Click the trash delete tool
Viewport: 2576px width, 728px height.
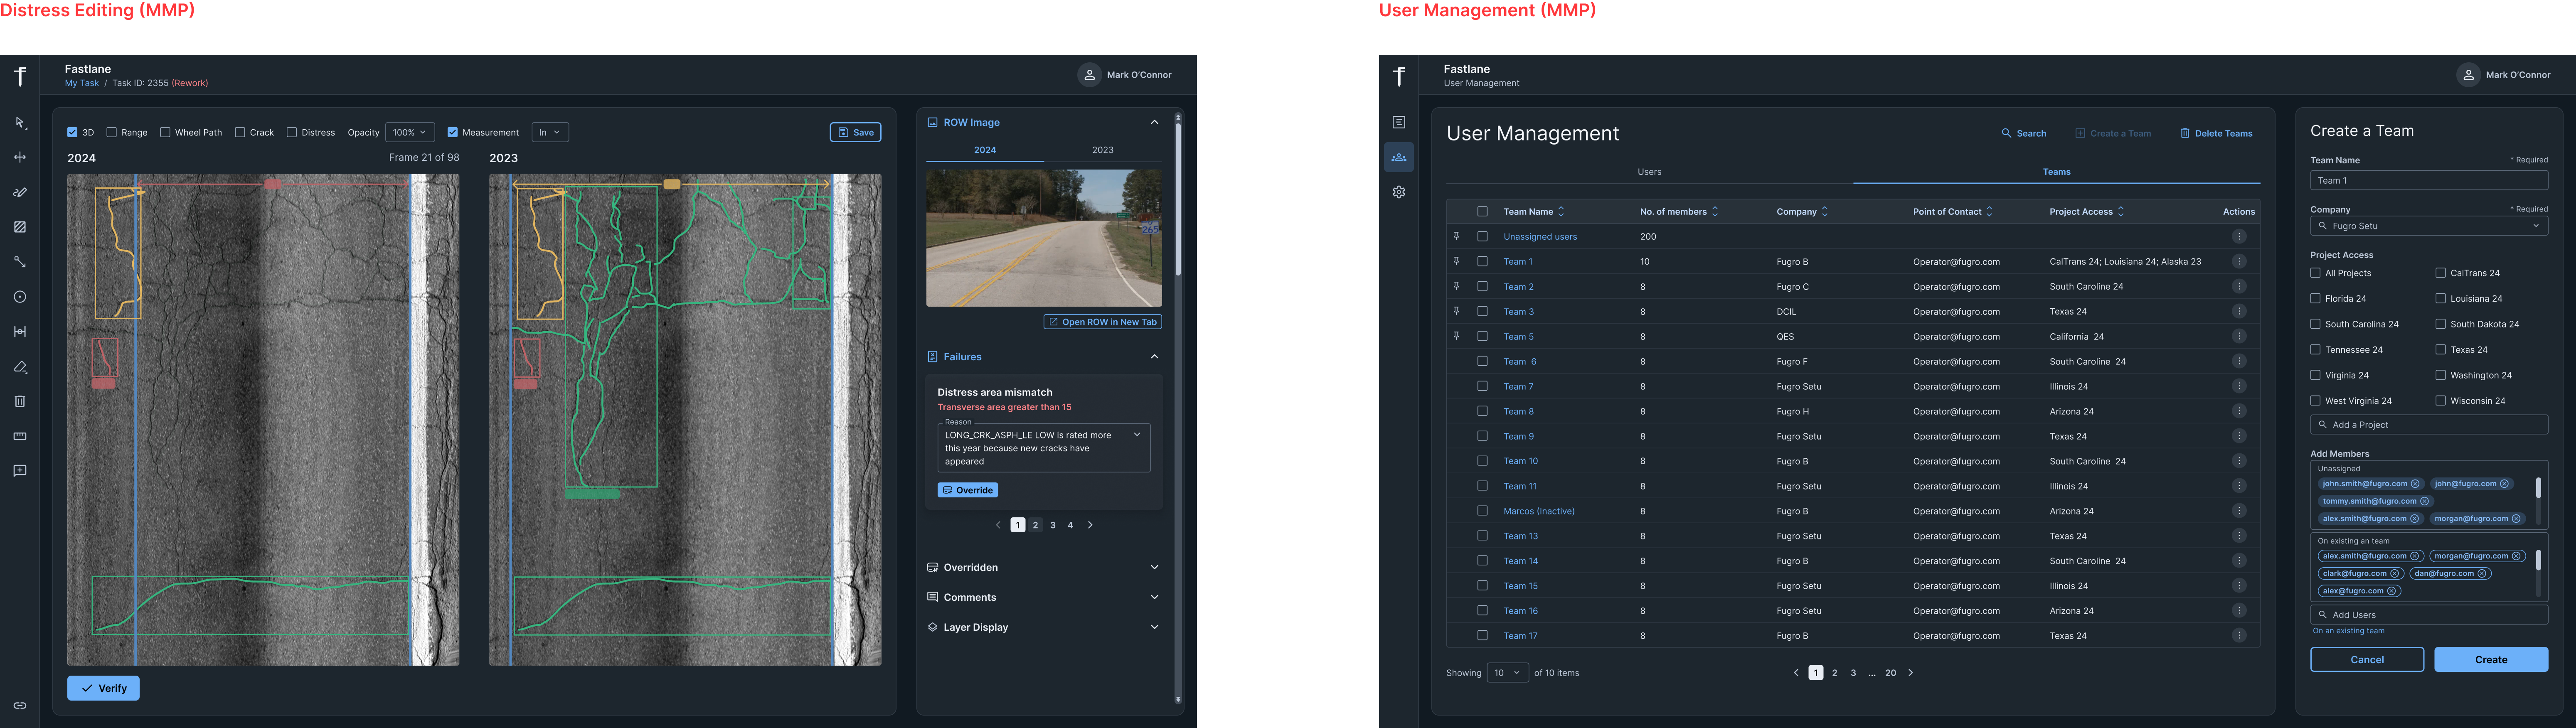click(20, 401)
